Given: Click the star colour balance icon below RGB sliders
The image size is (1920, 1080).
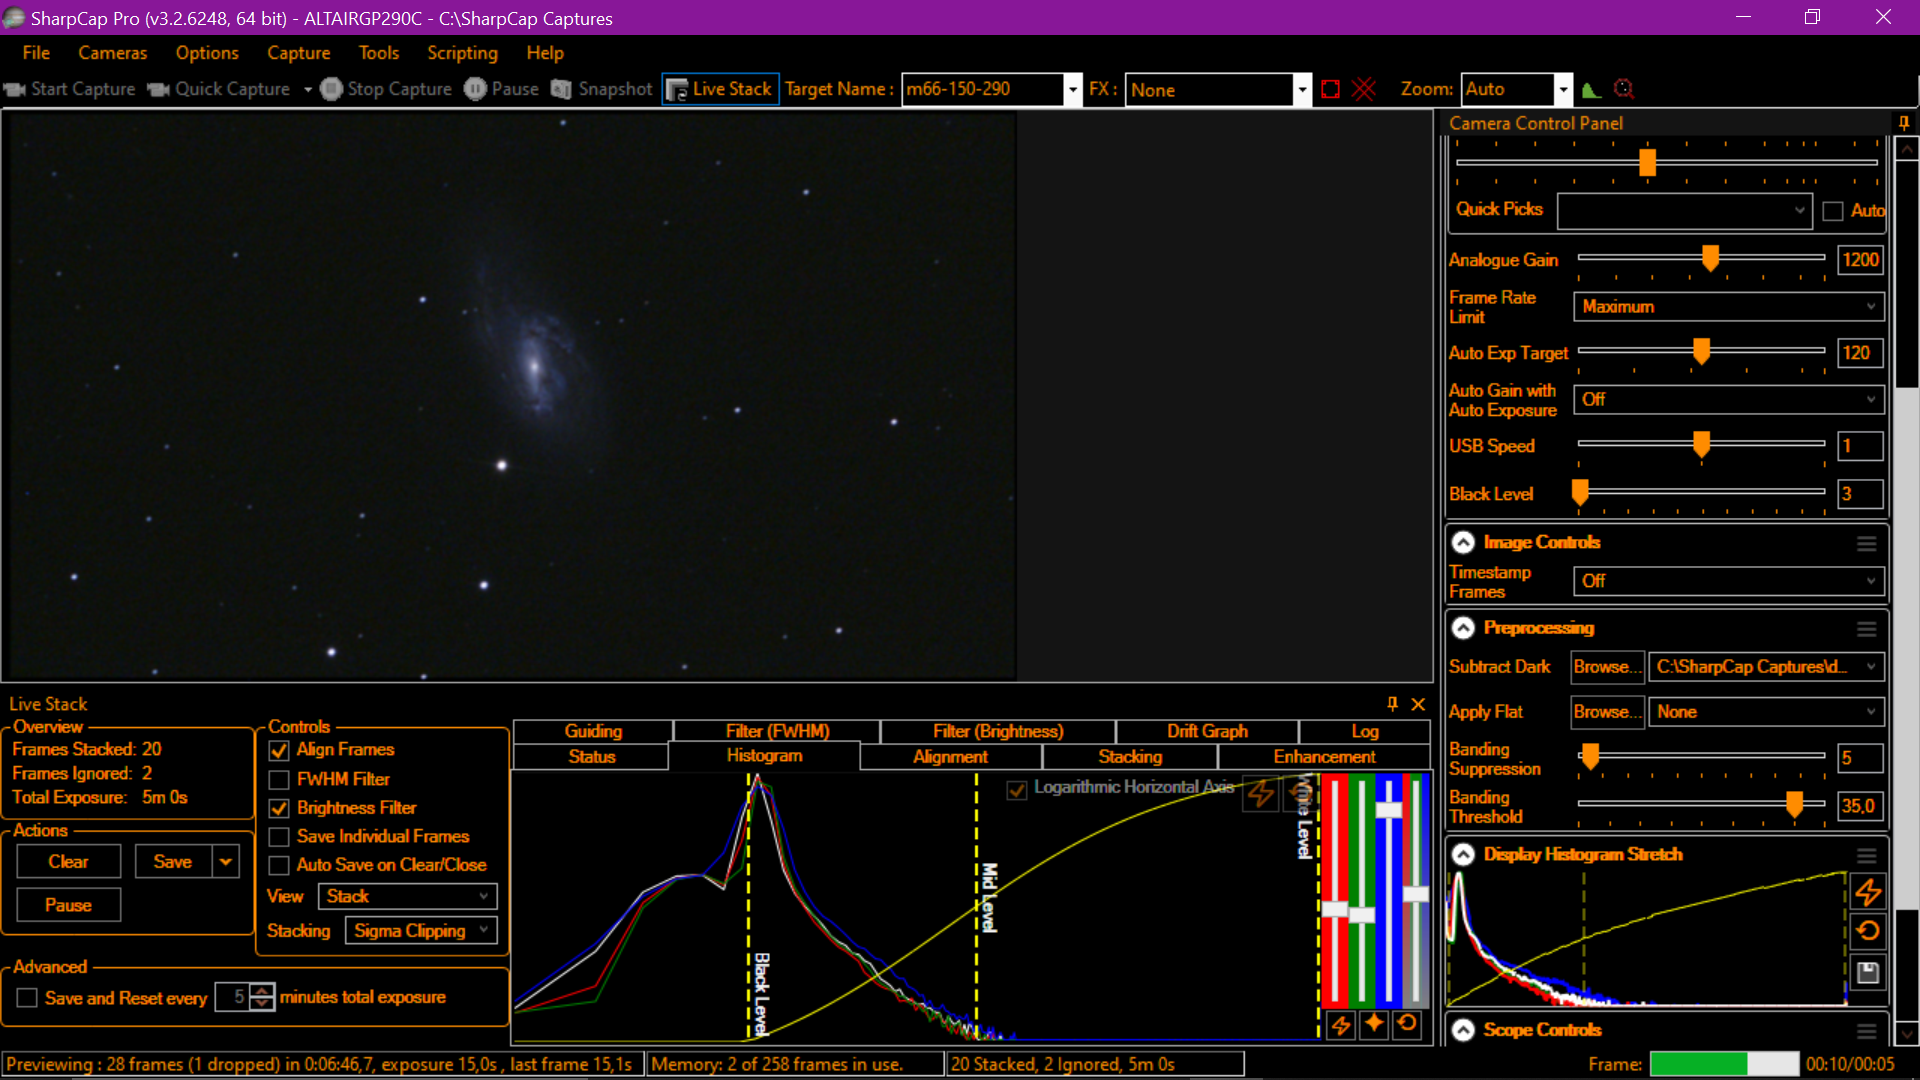Looking at the screenshot, I should click(x=1374, y=1024).
